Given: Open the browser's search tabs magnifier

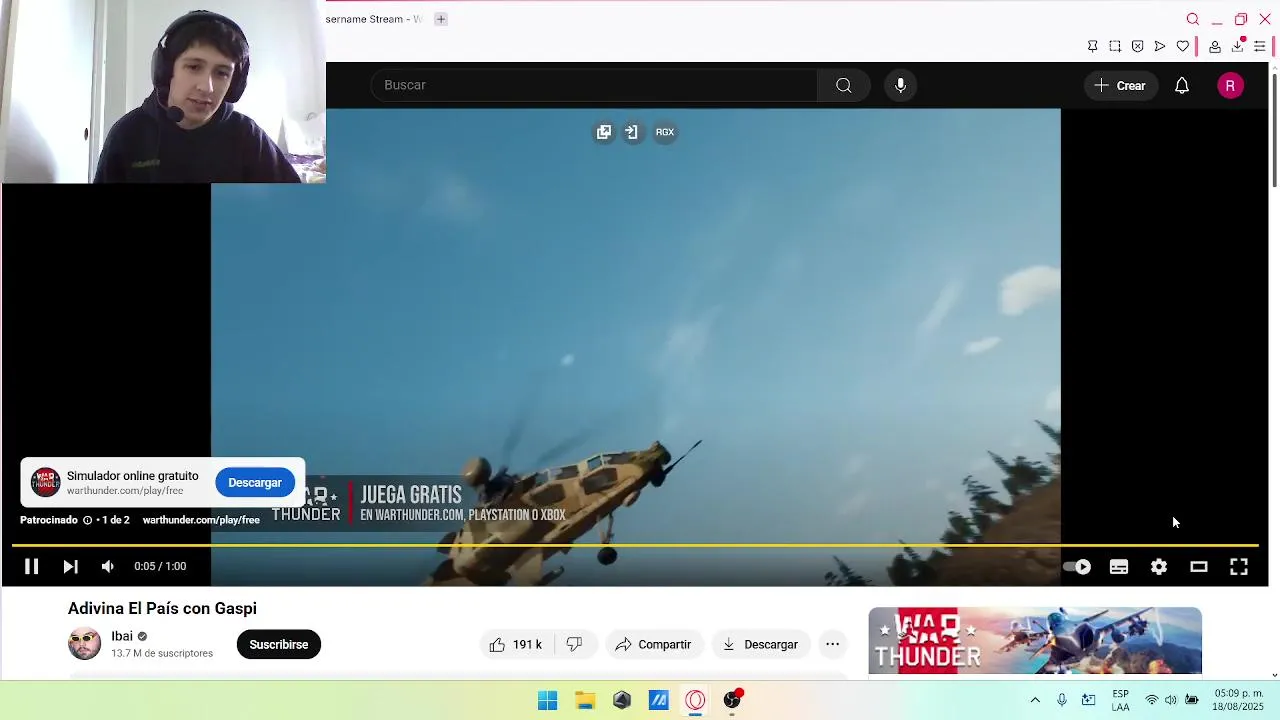Looking at the screenshot, I should 1192,19.
